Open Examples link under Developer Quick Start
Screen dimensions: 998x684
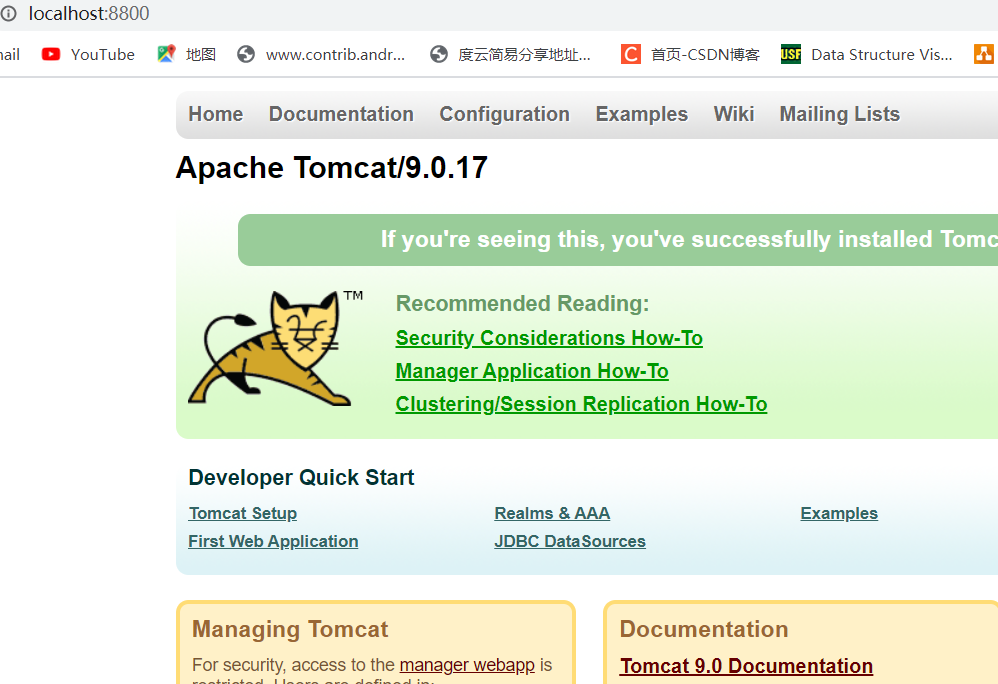click(x=839, y=513)
